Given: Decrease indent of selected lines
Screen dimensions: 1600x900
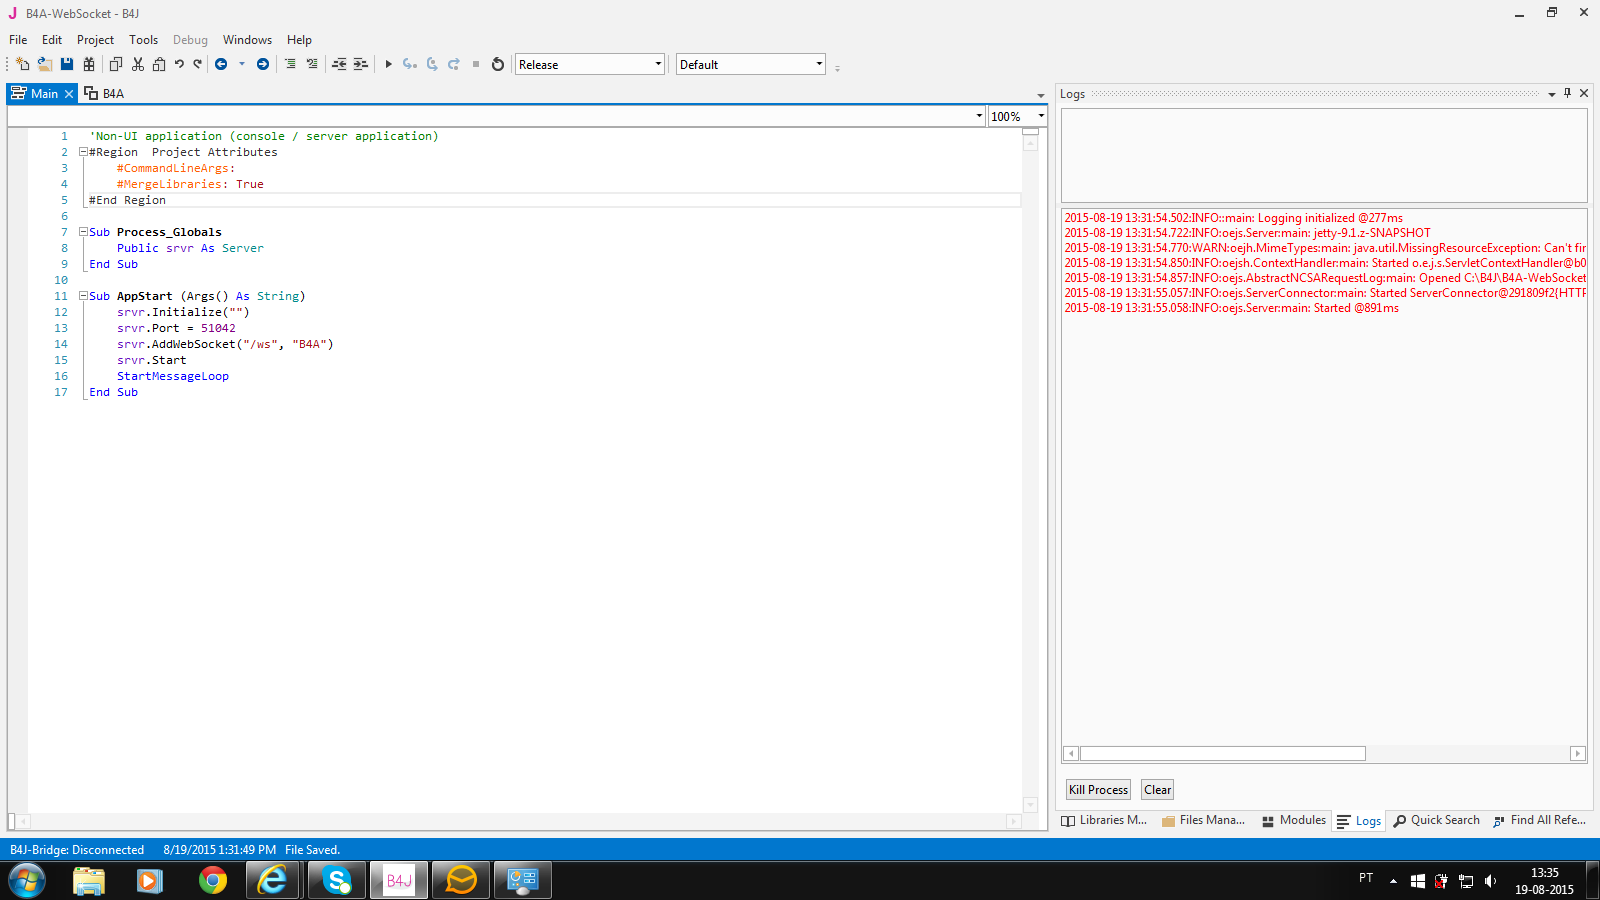Looking at the screenshot, I should coord(339,64).
